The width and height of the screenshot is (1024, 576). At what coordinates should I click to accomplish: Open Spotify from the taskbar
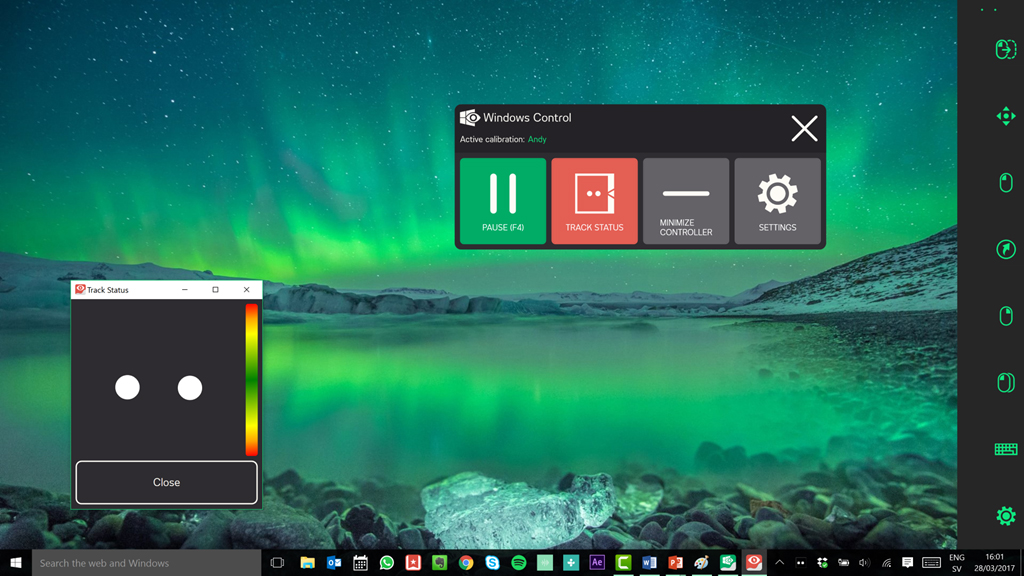[519, 562]
